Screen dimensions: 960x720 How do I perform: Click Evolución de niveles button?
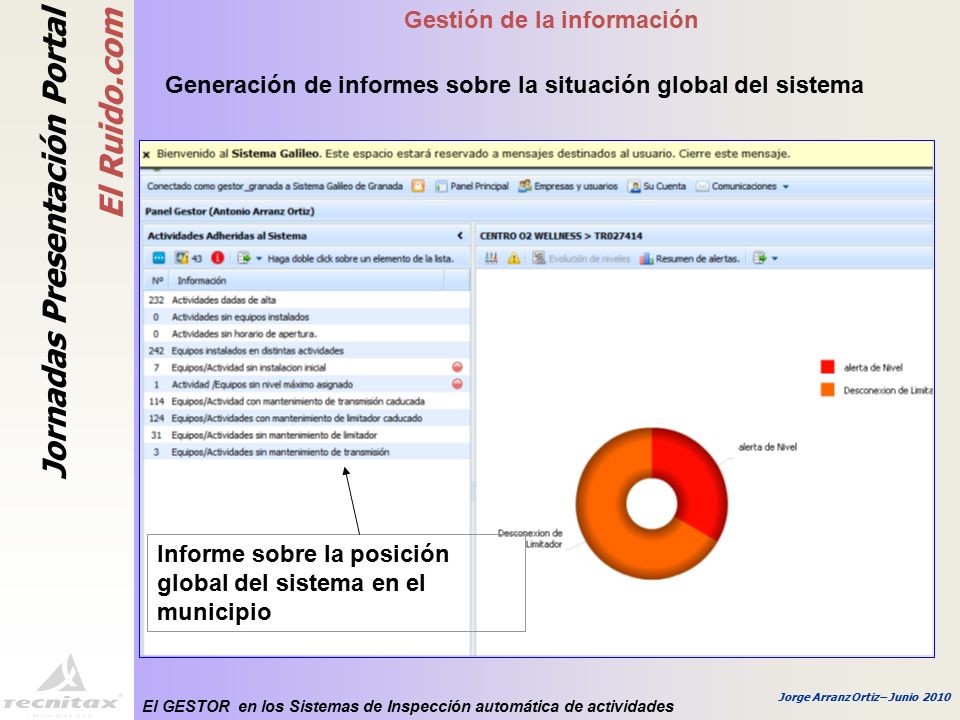pyautogui.click(x=581, y=258)
